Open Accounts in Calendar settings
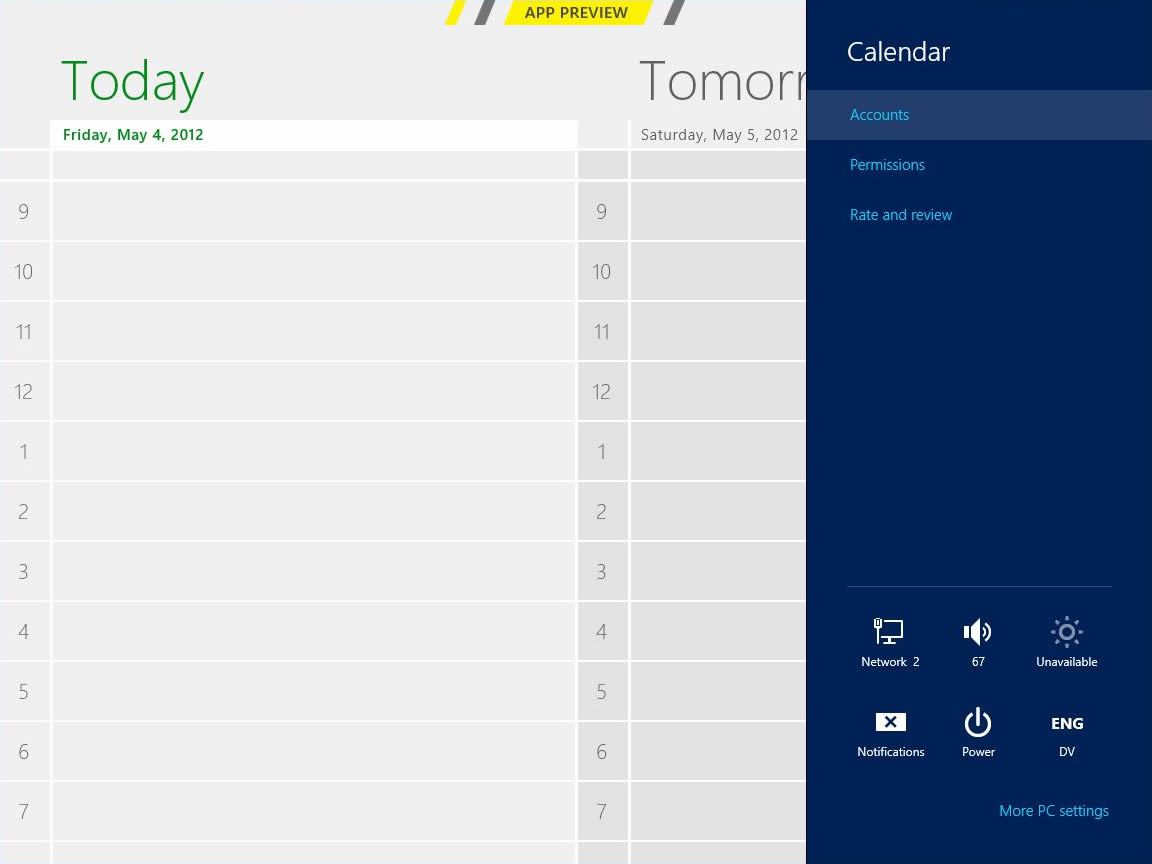1152x864 pixels. pos(879,115)
